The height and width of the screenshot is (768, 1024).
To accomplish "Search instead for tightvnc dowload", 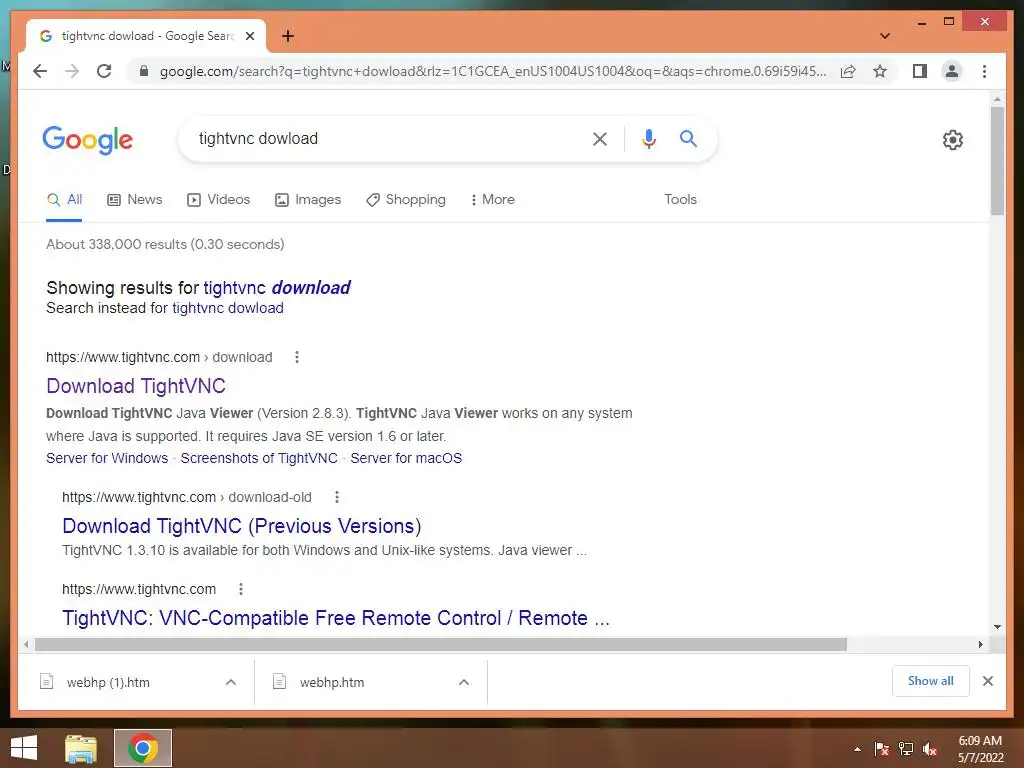I will tap(228, 308).
